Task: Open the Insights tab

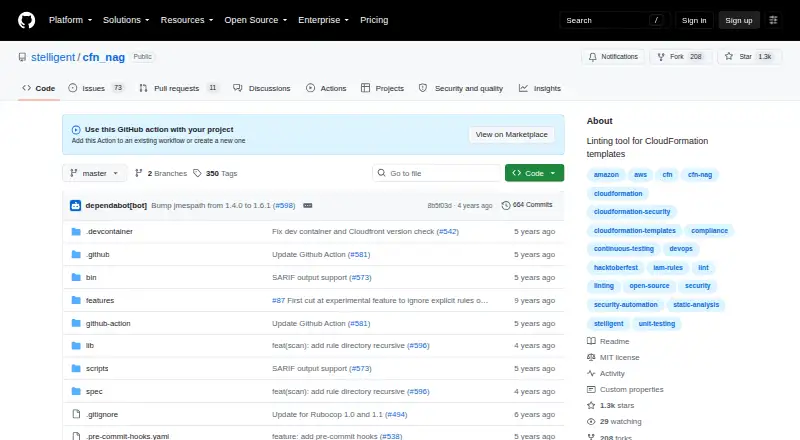Action: (540, 88)
